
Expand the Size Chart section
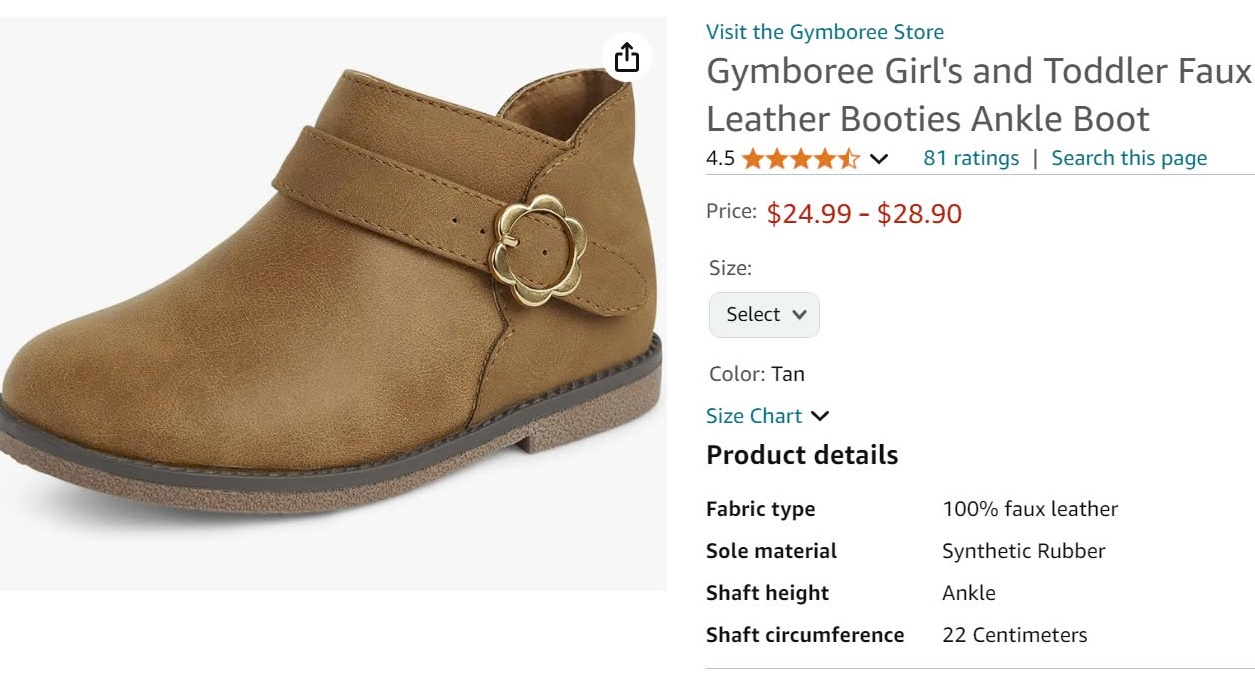pos(753,415)
